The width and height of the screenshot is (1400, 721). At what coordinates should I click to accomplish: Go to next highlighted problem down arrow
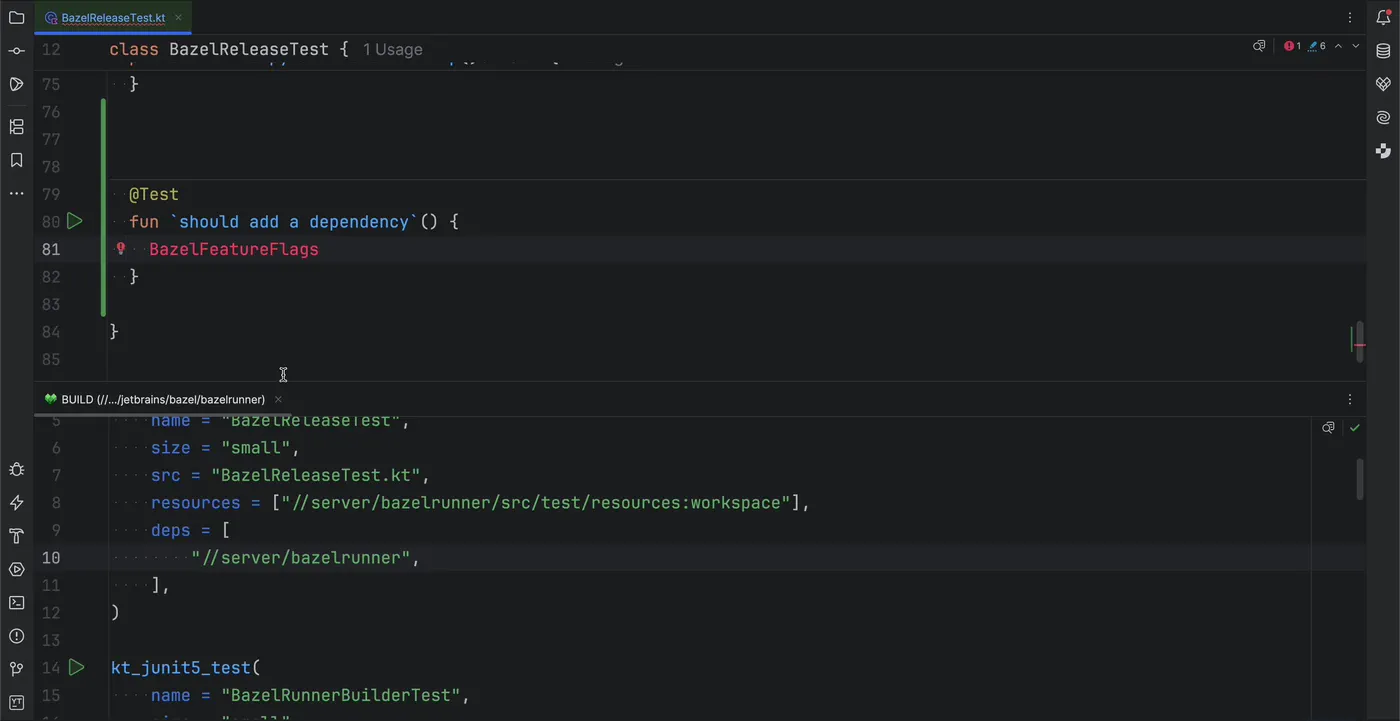coord(1356,46)
